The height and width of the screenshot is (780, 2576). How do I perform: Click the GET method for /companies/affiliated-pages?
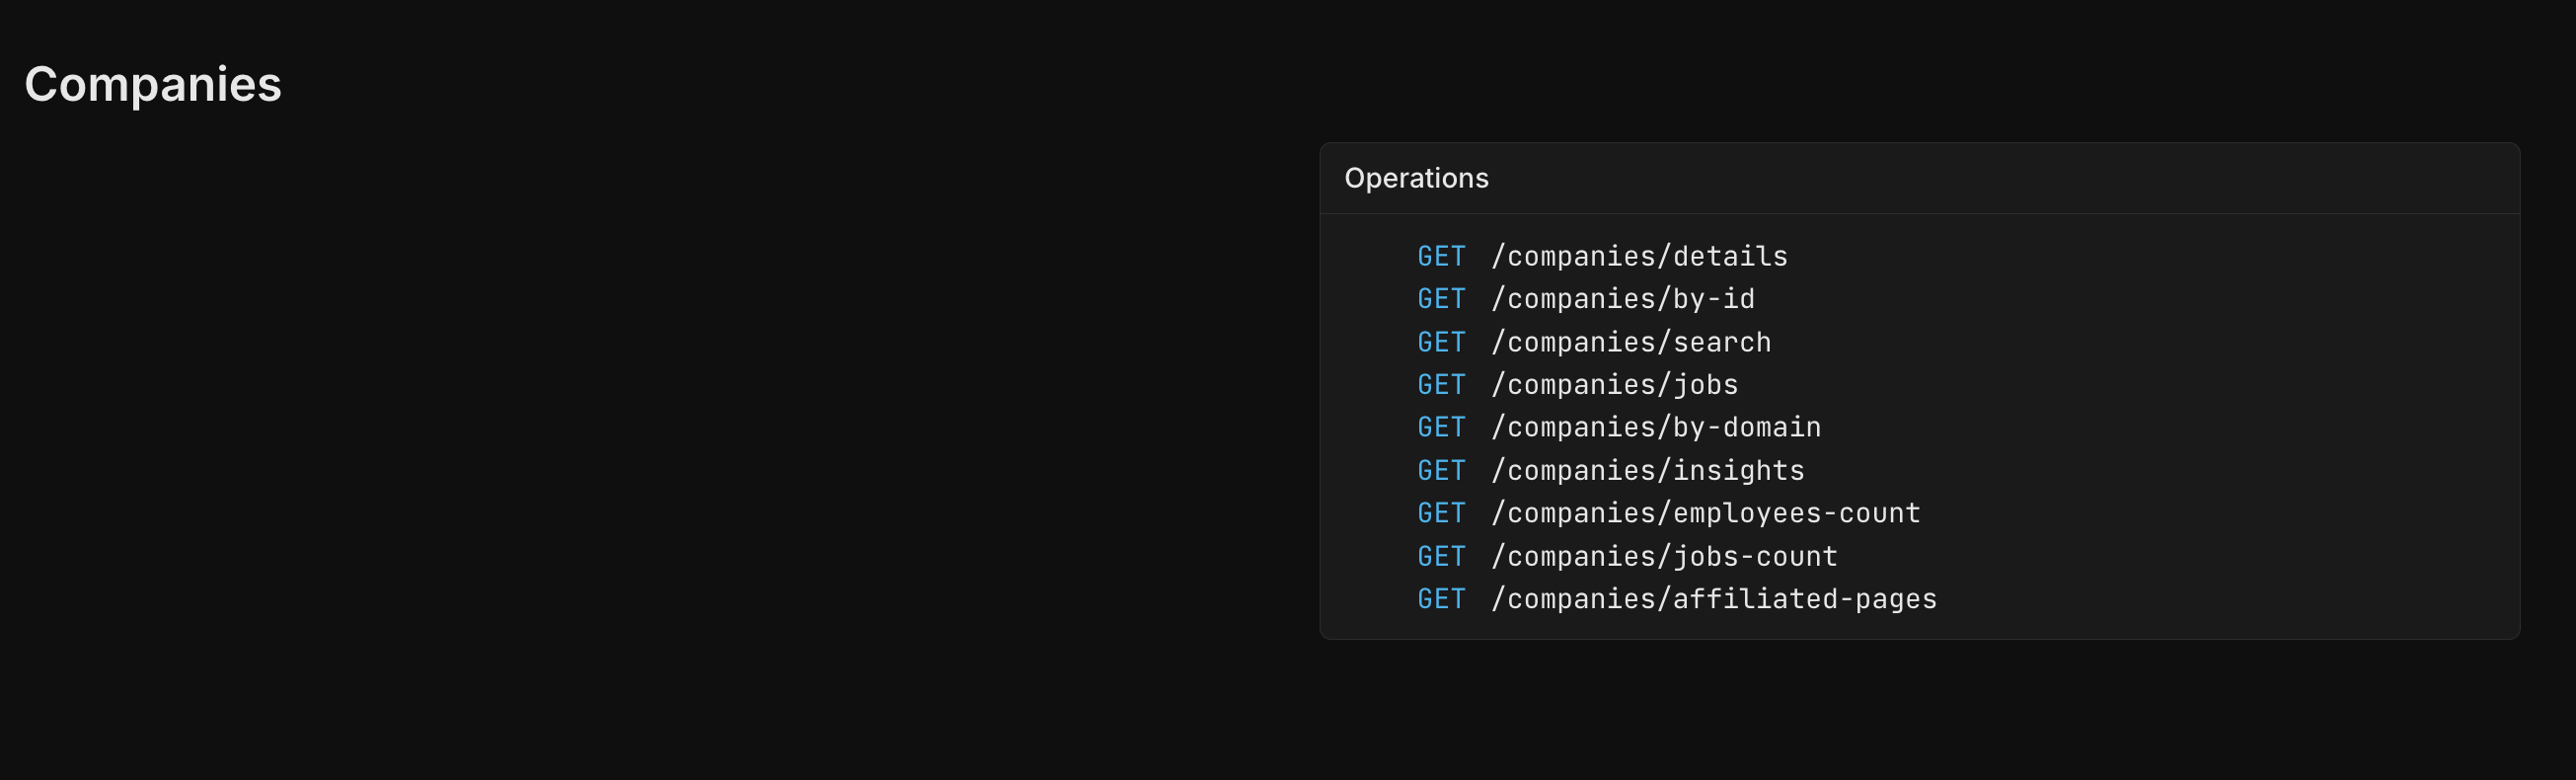point(1441,599)
